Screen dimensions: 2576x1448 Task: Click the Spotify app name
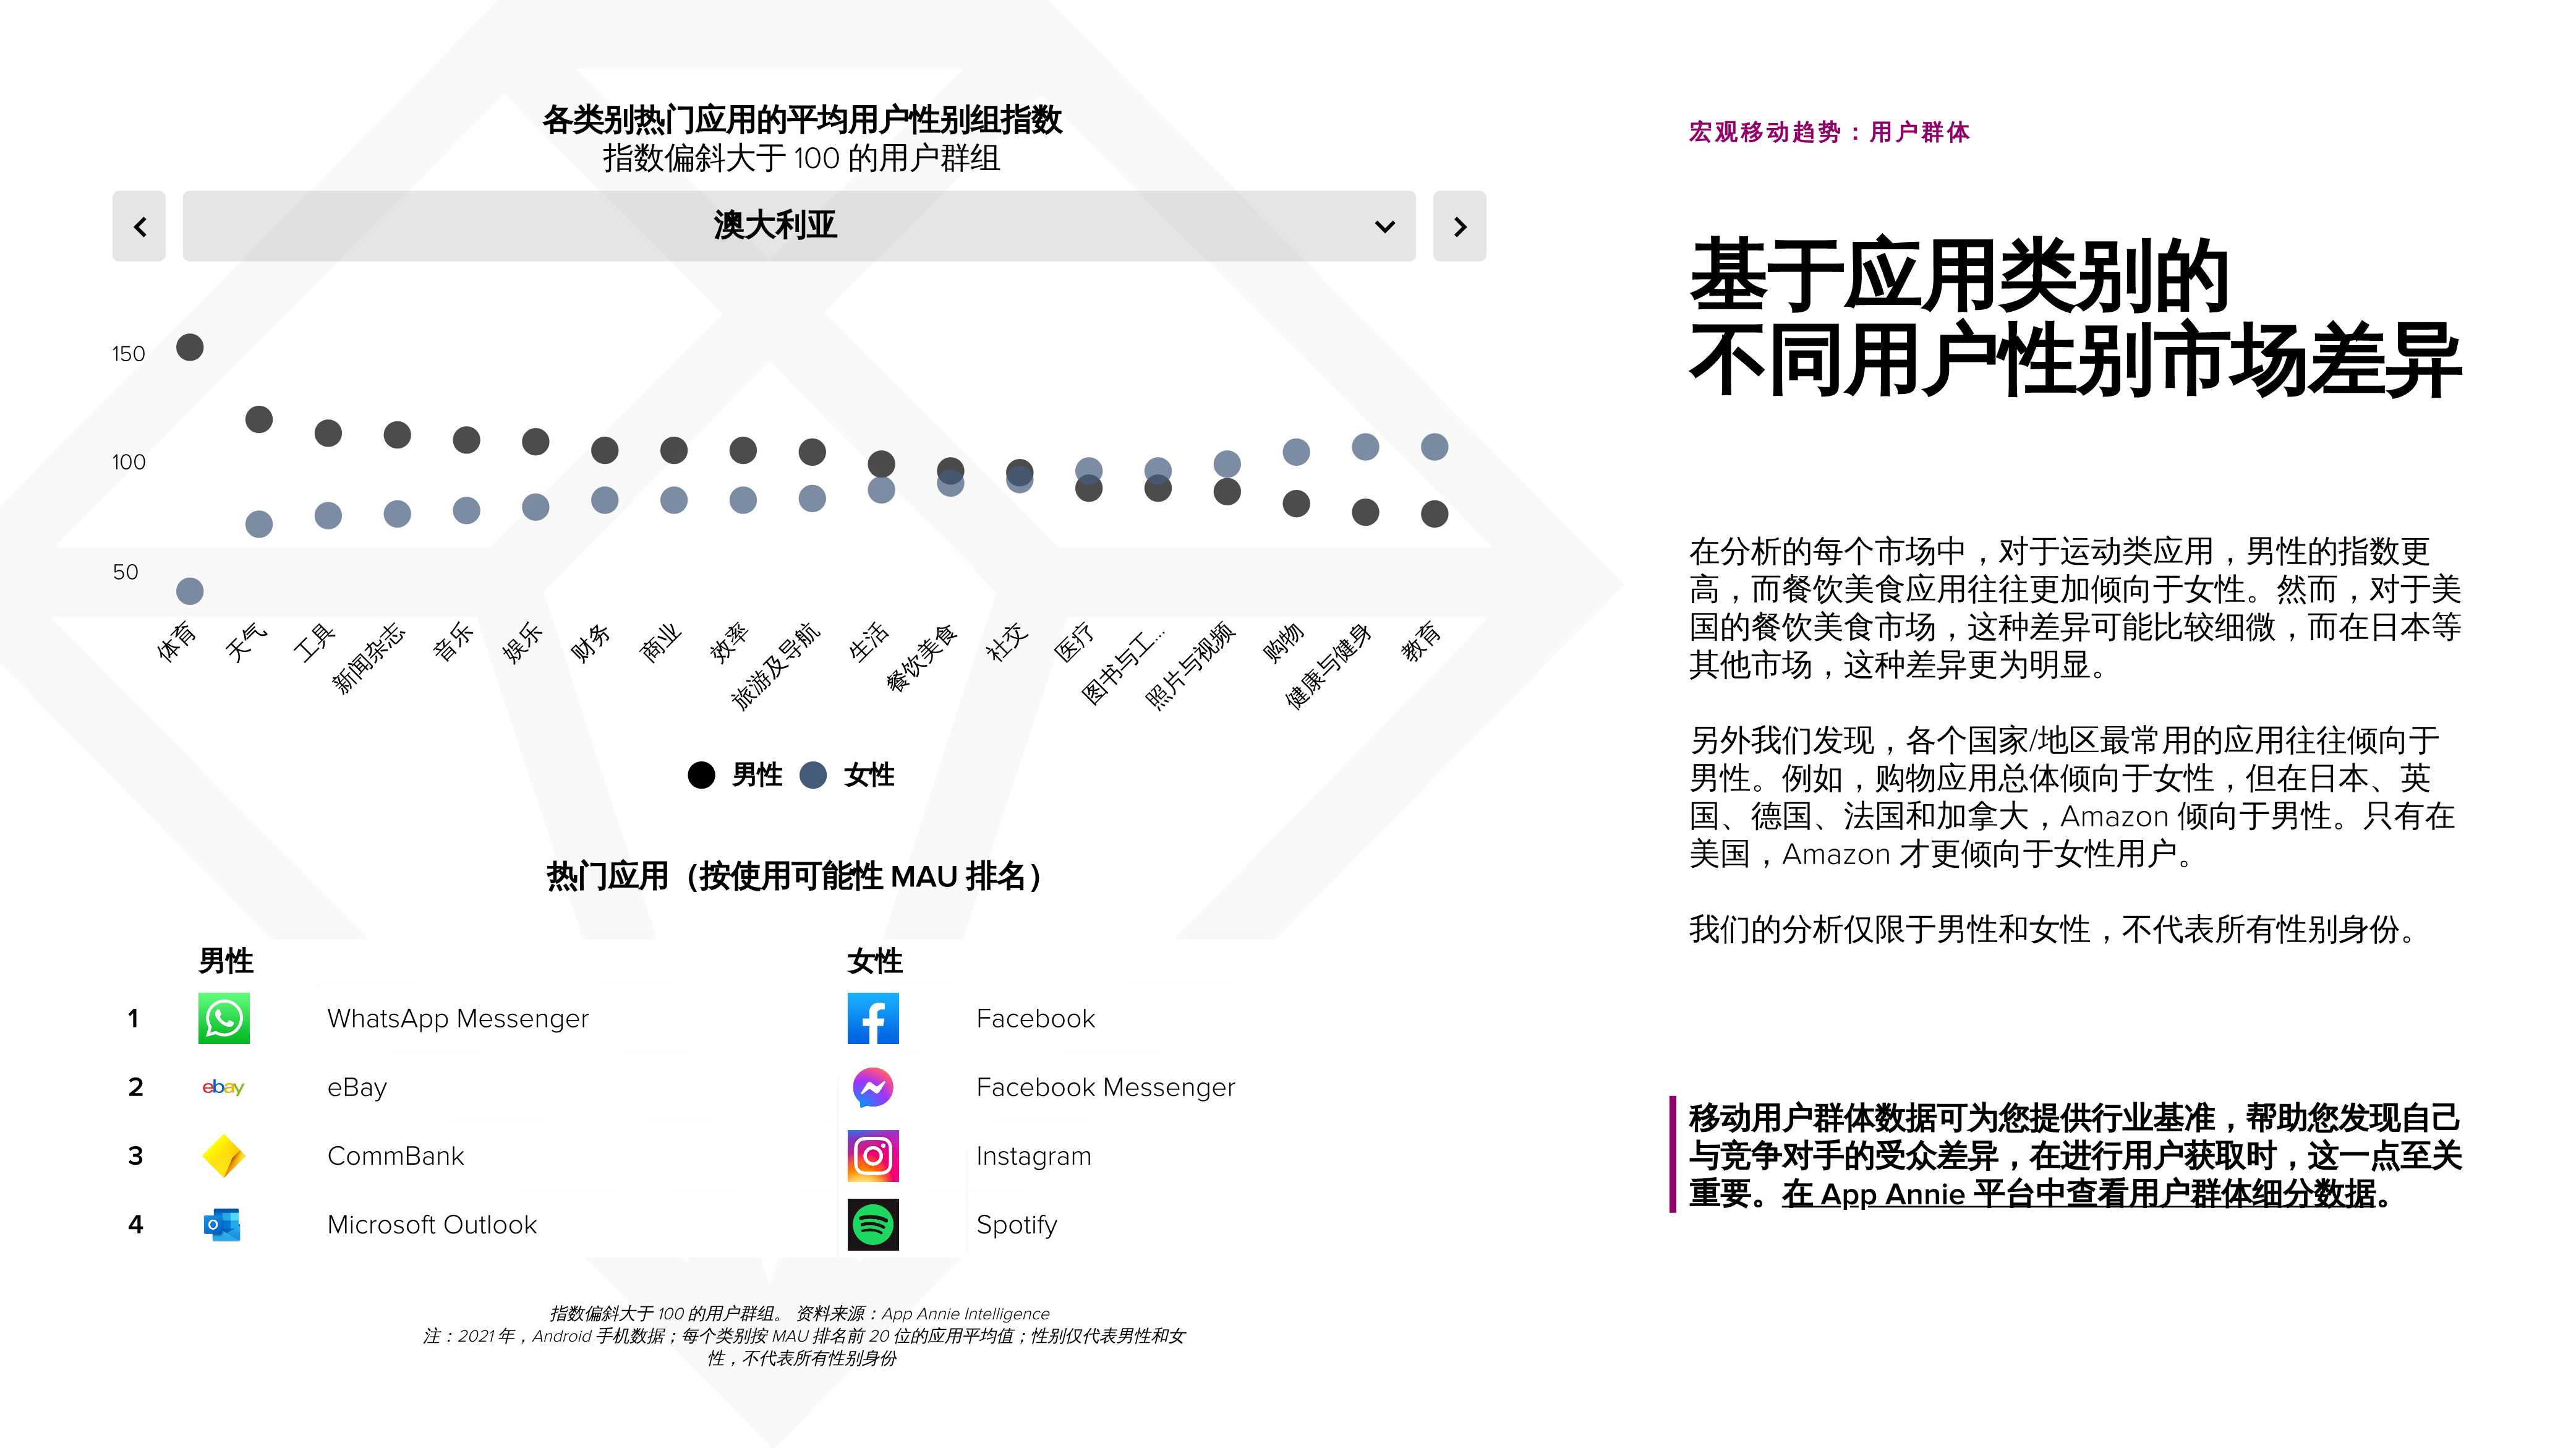pos(1016,1226)
